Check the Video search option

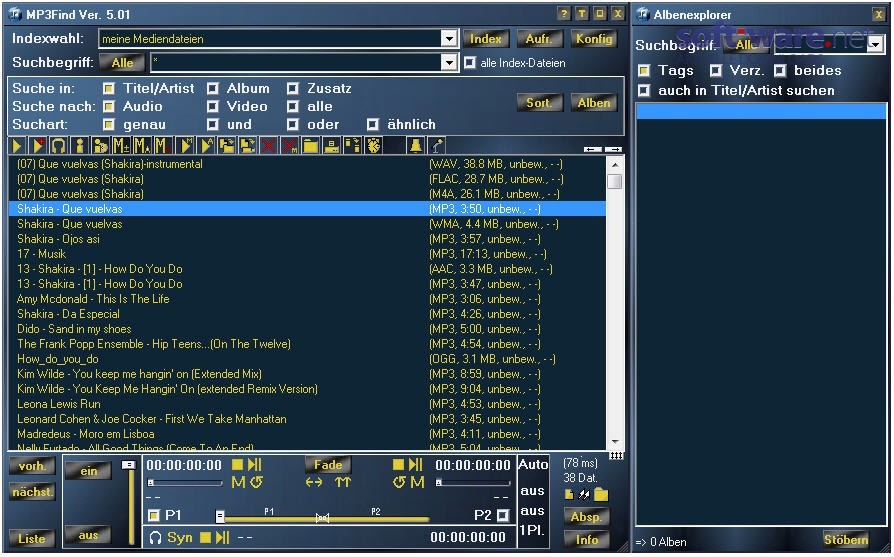[x=213, y=107]
